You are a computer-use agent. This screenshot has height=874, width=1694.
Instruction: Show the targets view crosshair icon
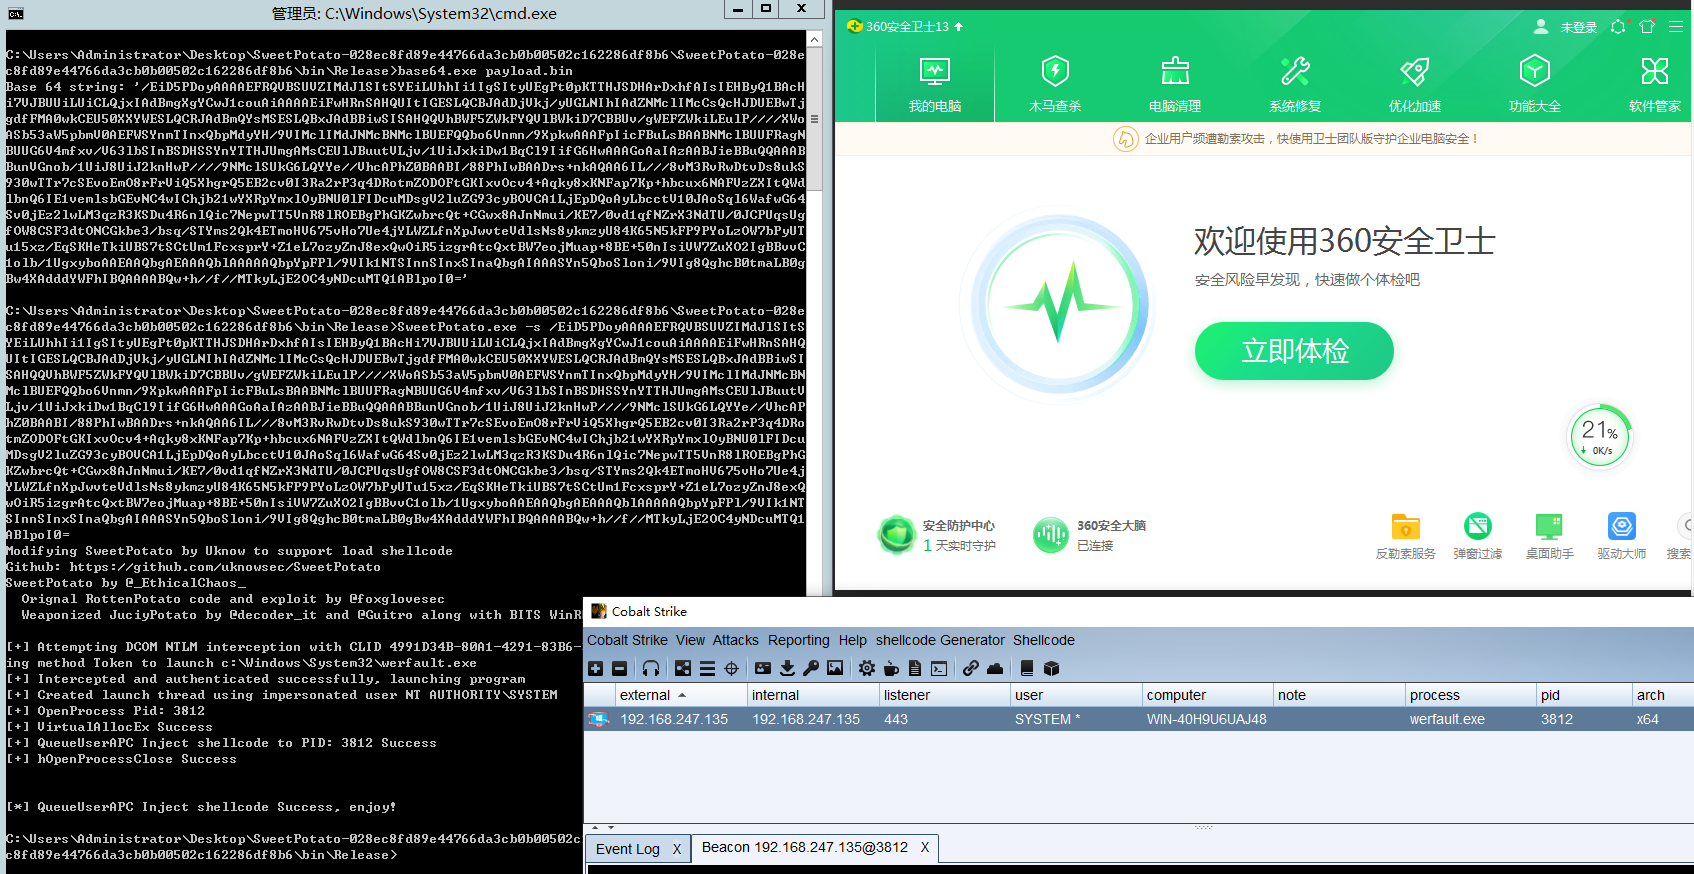point(731,668)
